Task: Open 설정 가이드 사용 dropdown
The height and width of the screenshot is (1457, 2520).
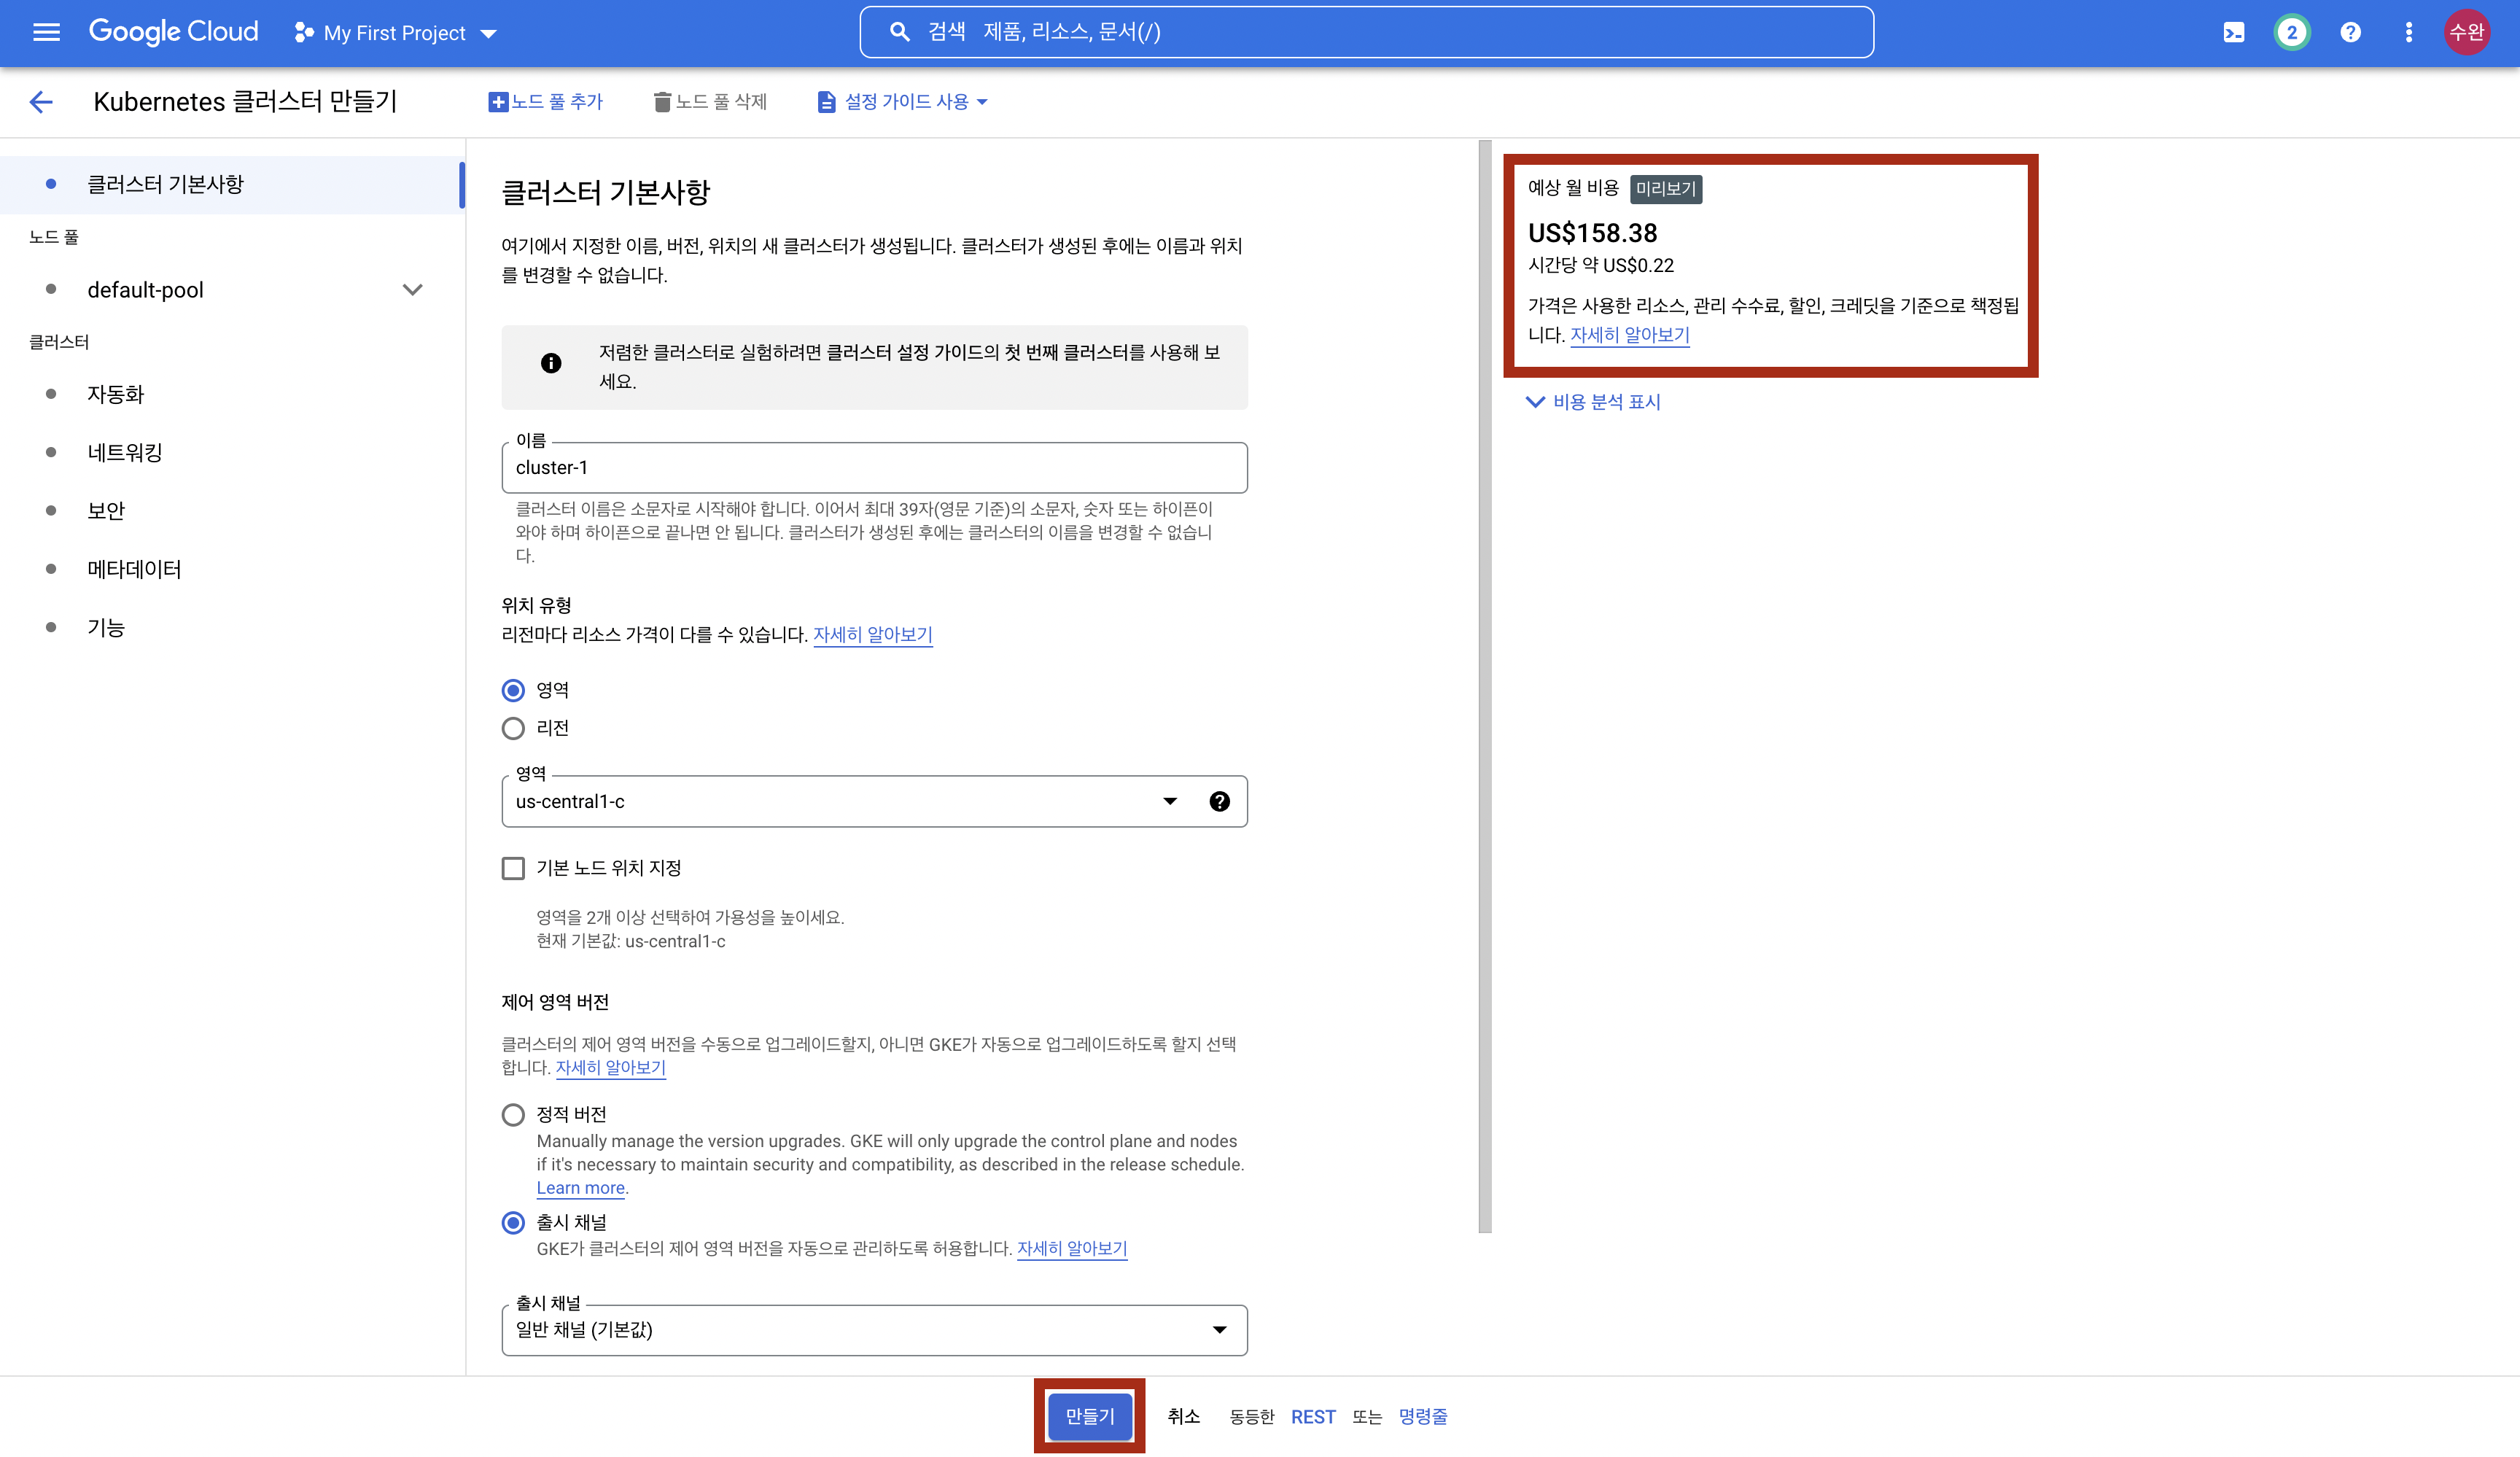Action: tap(902, 101)
